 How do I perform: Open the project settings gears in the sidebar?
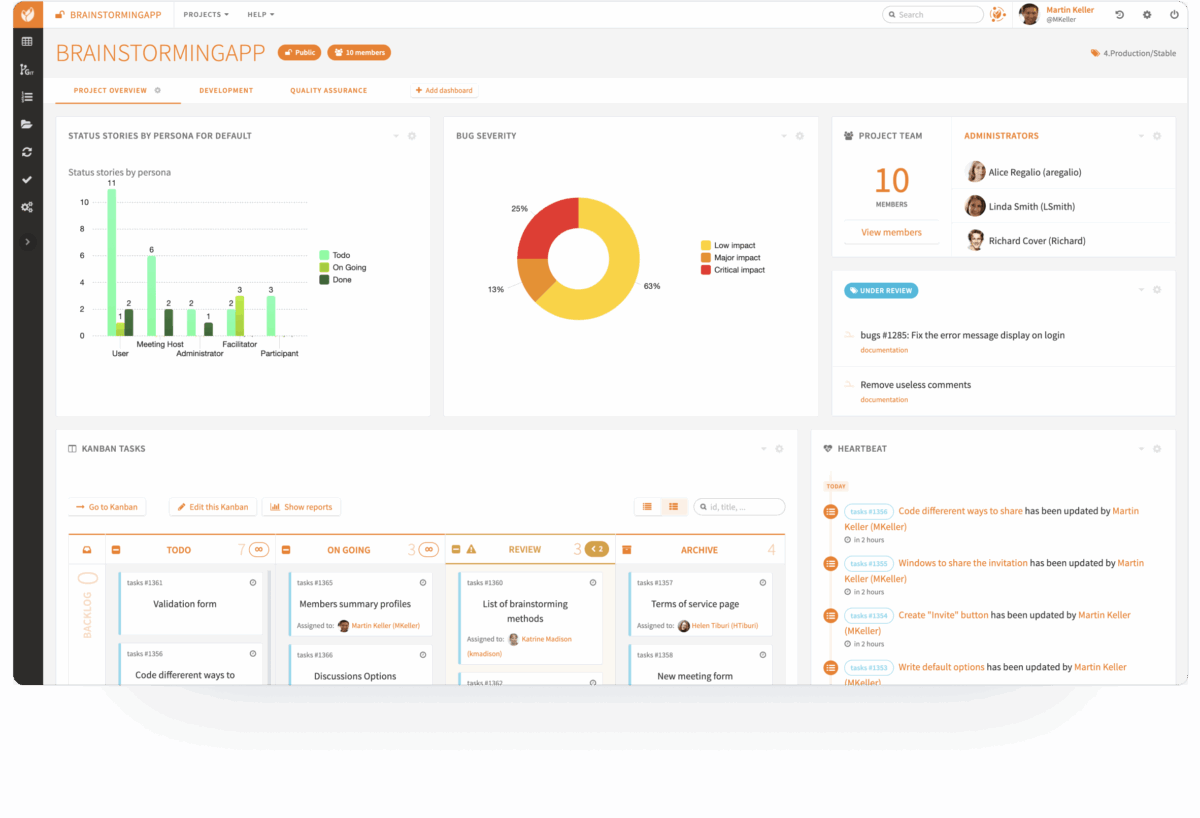(x=27, y=207)
